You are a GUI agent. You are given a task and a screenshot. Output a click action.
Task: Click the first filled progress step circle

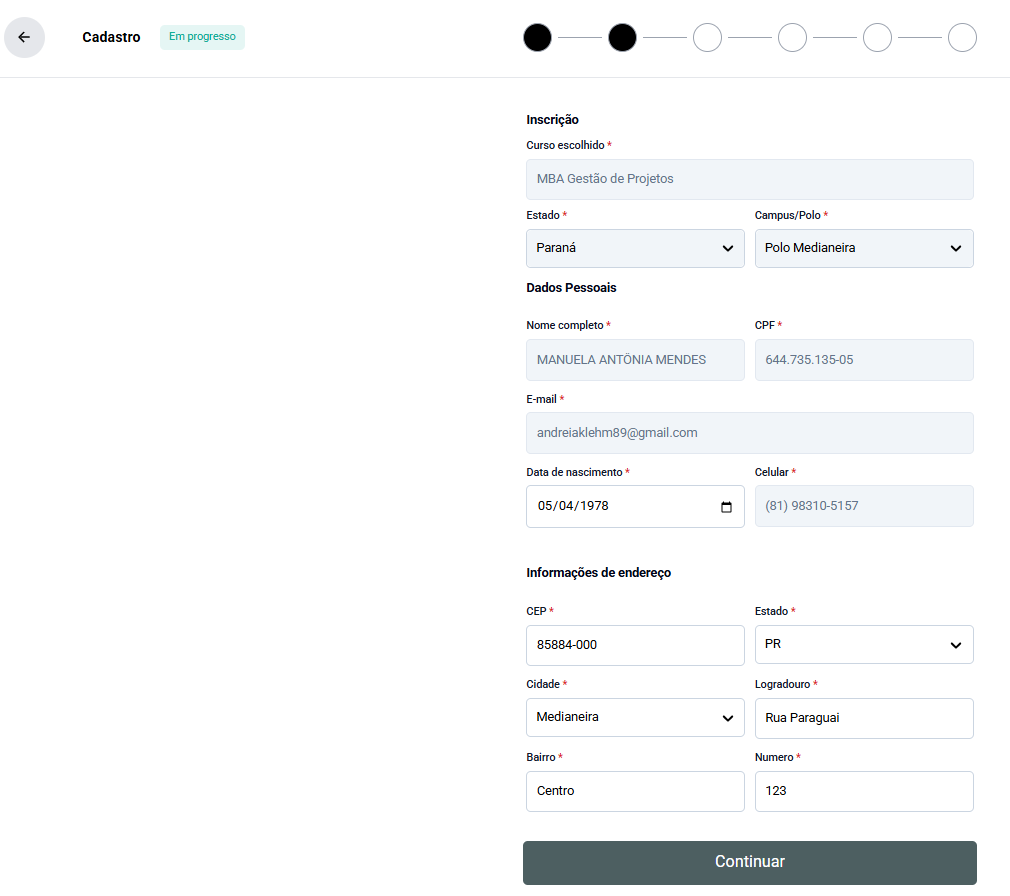tap(537, 37)
